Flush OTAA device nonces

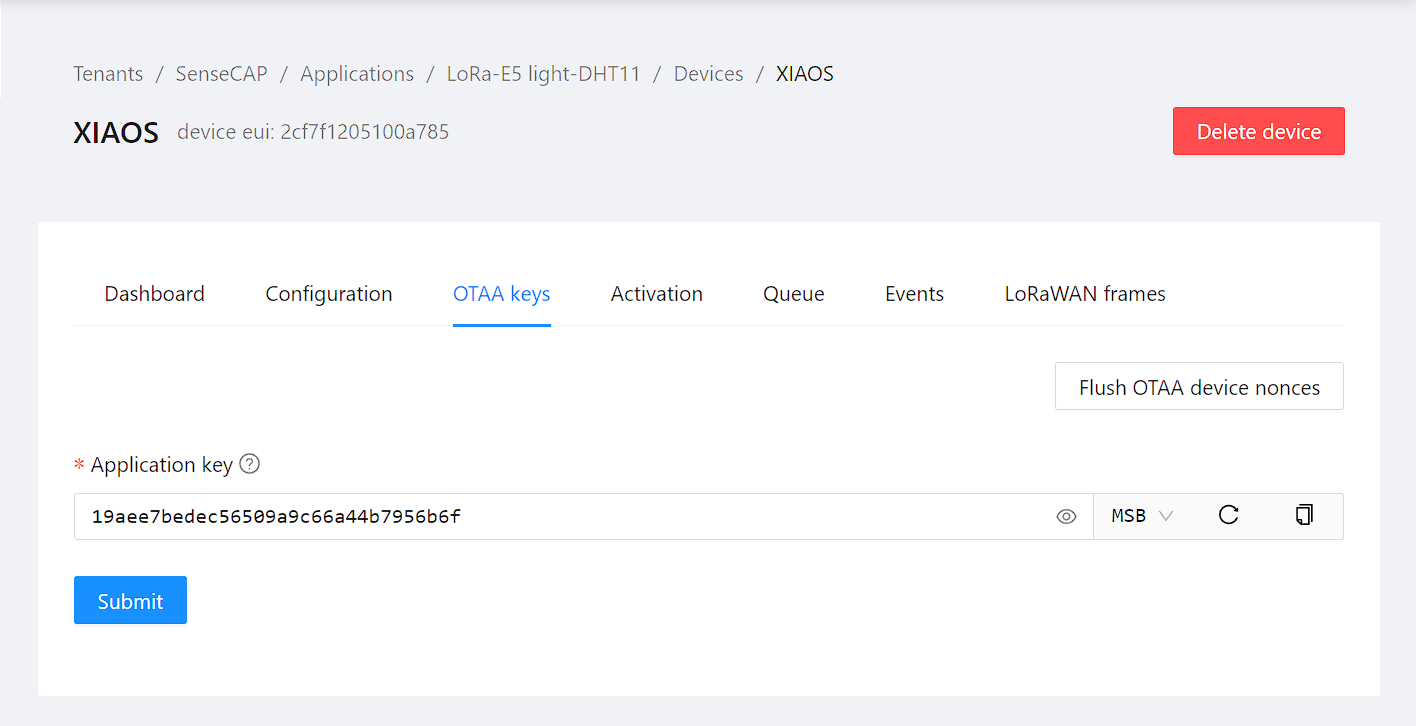(1199, 387)
